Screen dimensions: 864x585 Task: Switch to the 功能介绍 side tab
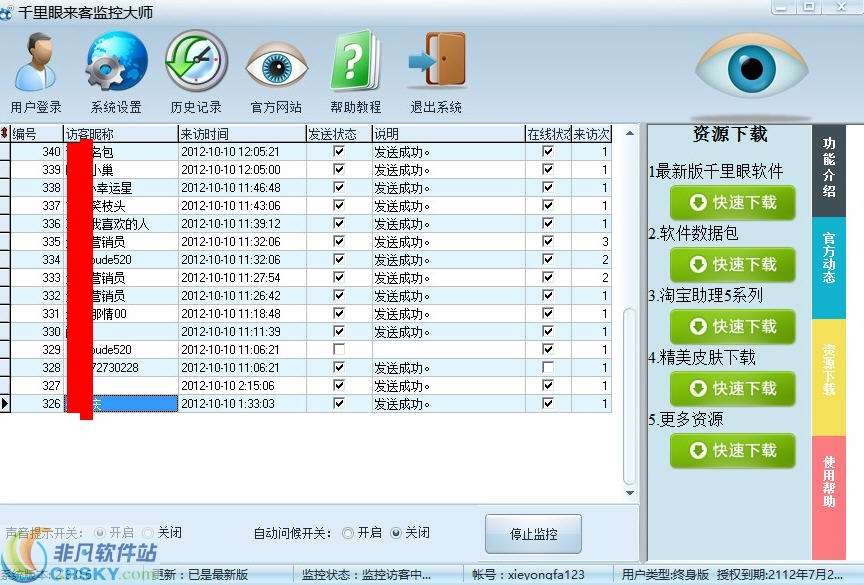(829, 169)
